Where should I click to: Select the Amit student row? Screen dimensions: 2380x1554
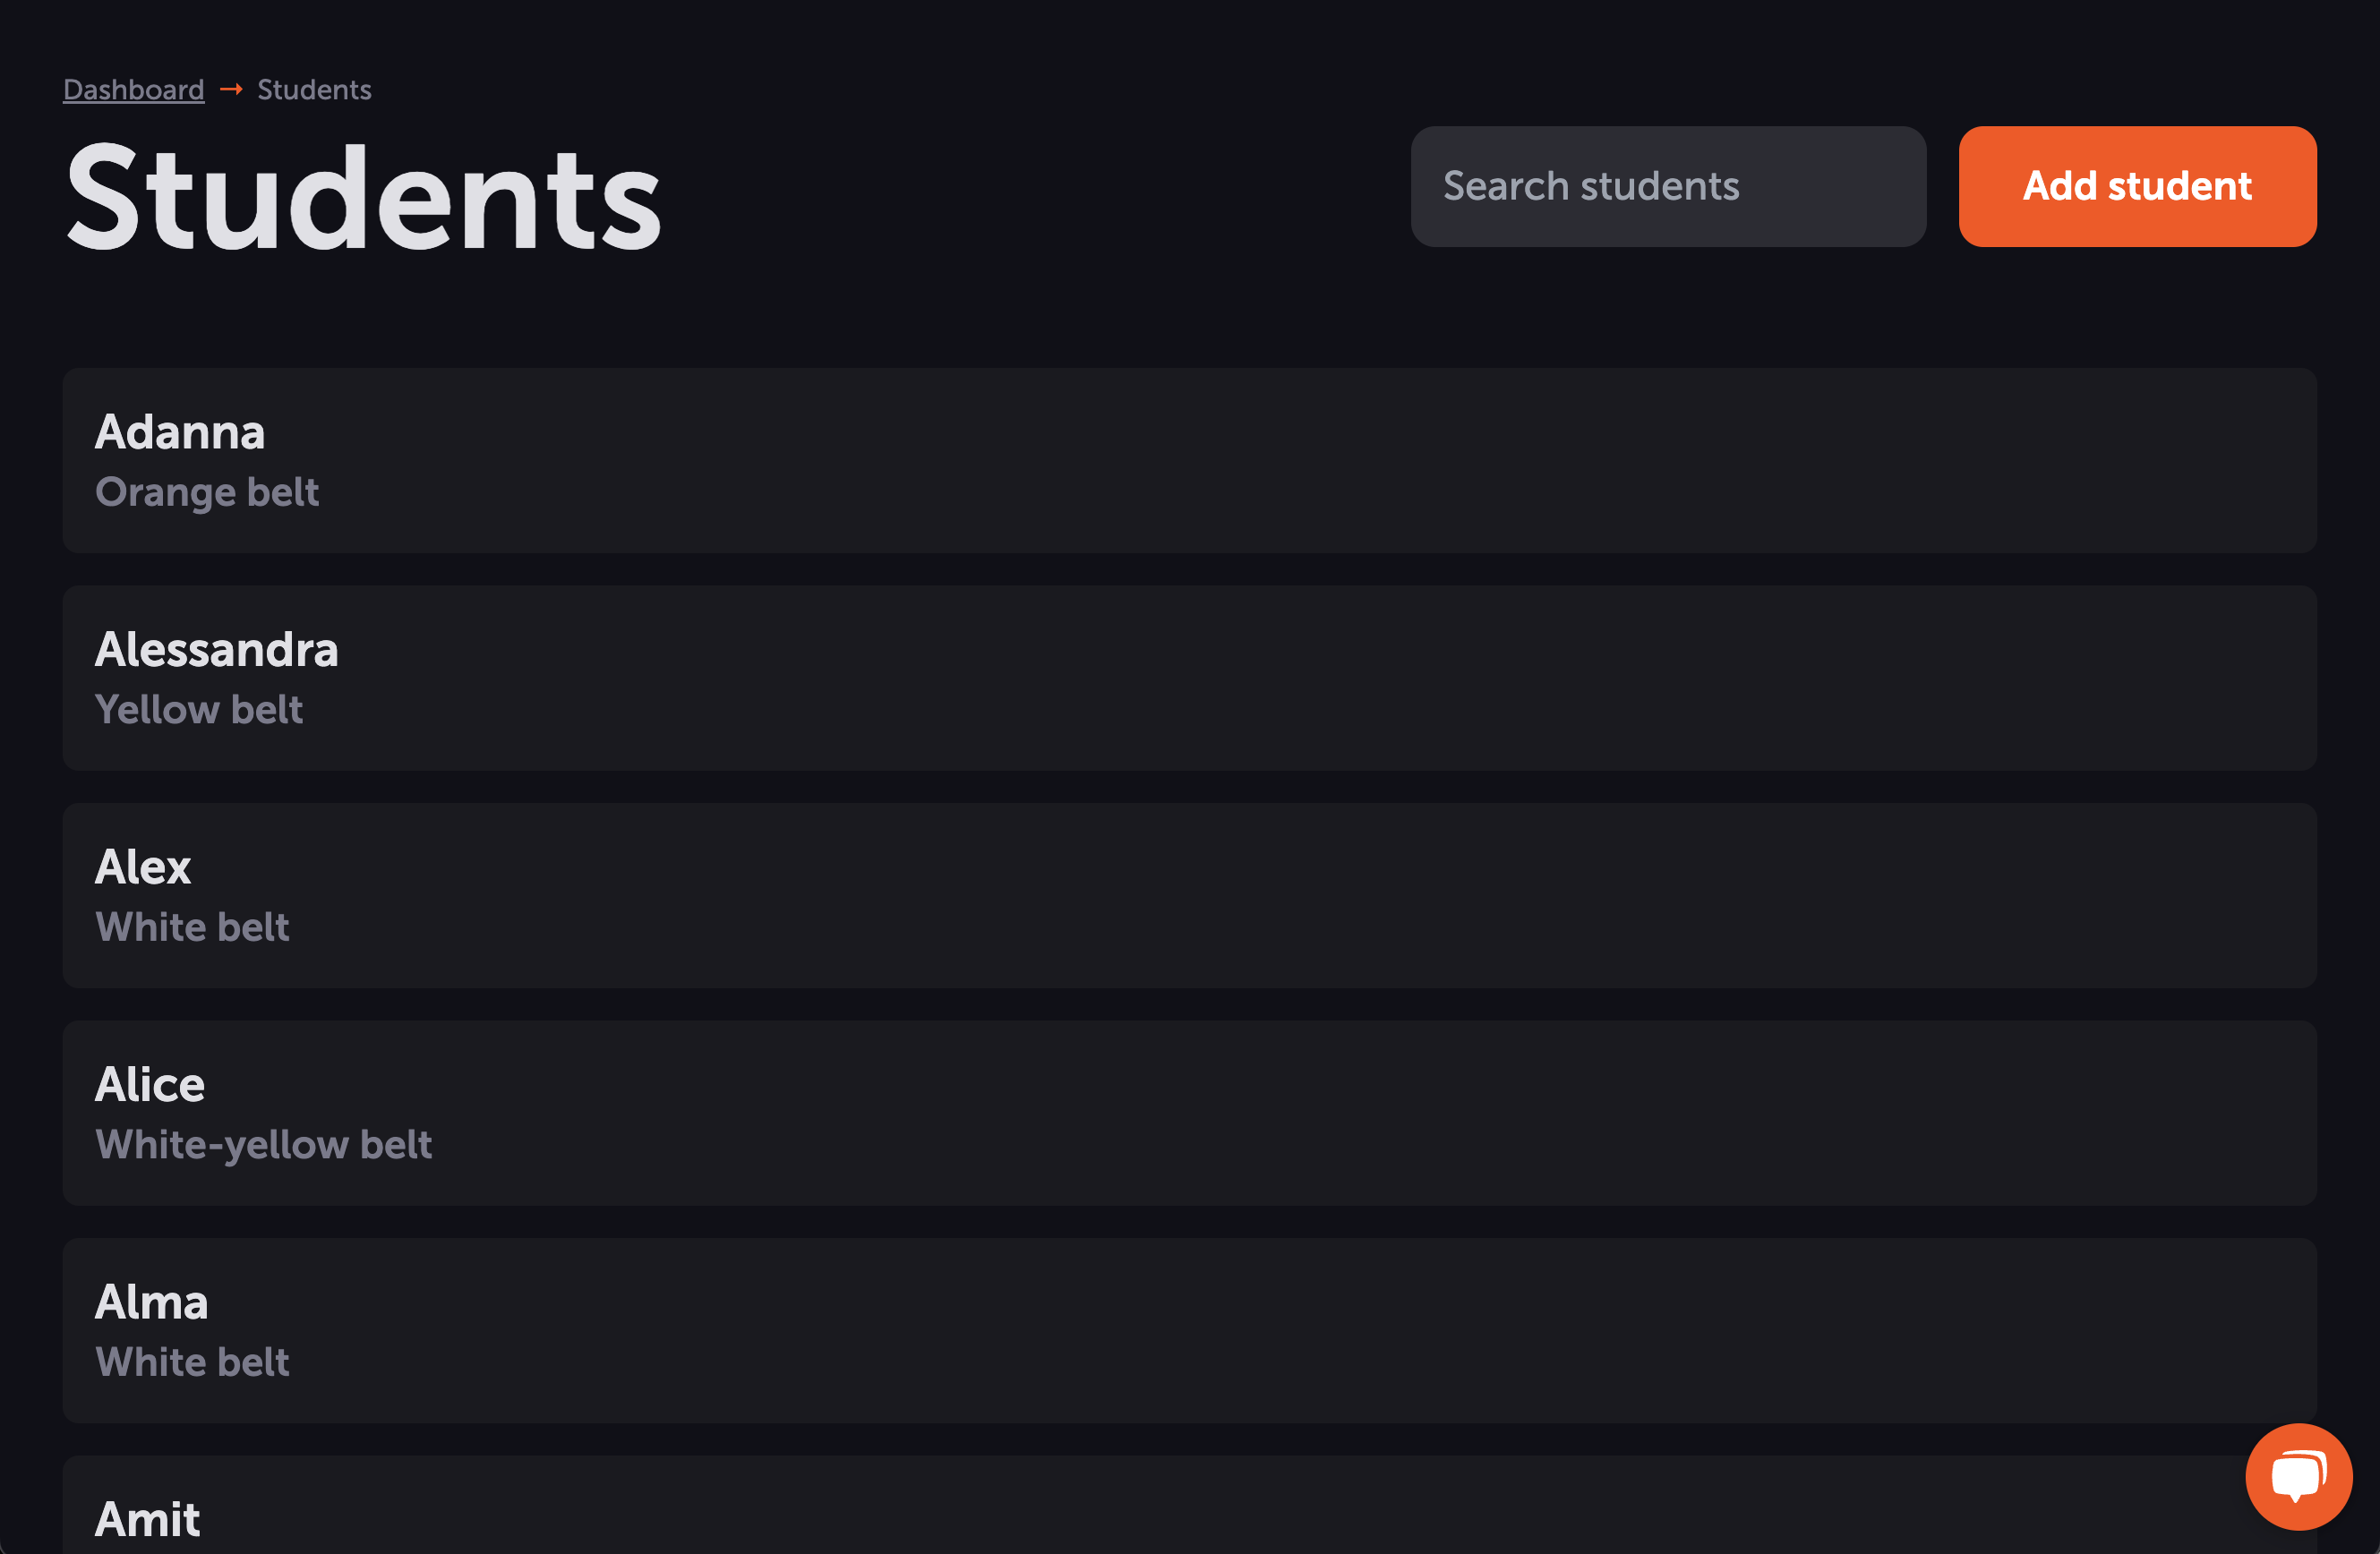pyautogui.click(x=1189, y=1505)
